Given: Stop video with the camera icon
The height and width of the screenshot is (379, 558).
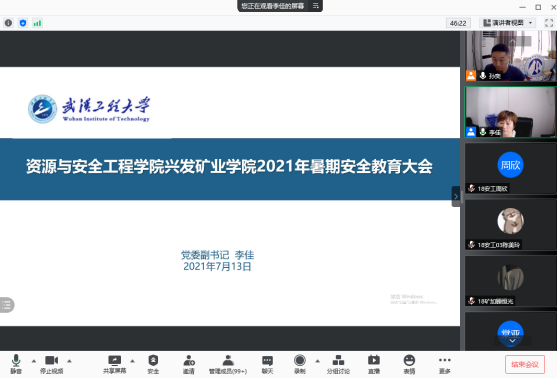Looking at the screenshot, I should tap(51, 364).
